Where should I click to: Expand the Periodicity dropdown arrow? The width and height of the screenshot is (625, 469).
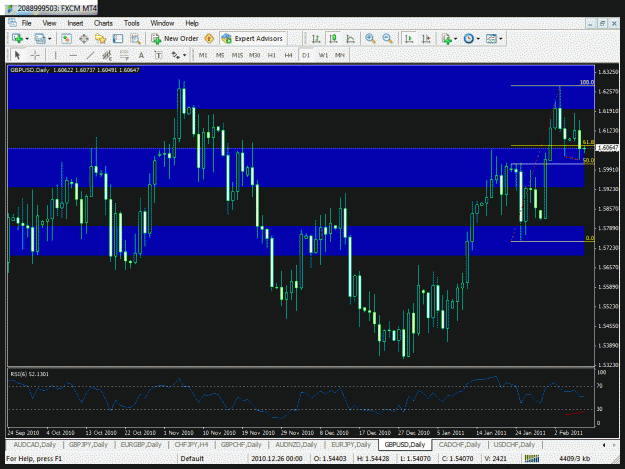pyautogui.click(x=478, y=39)
